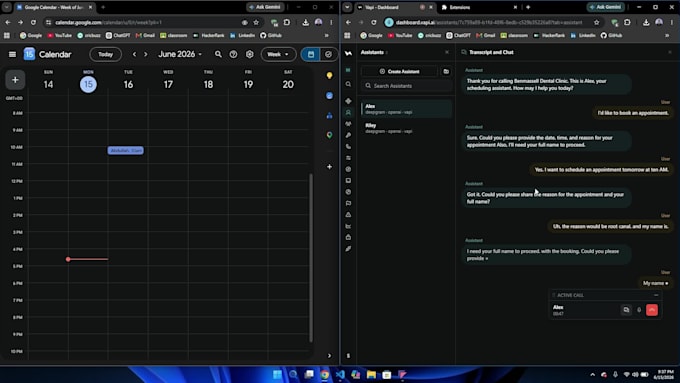The height and width of the screenshot is (383, 680).
Task: Open the June 2026 month dropdown
Action: (x=180, y=54)
